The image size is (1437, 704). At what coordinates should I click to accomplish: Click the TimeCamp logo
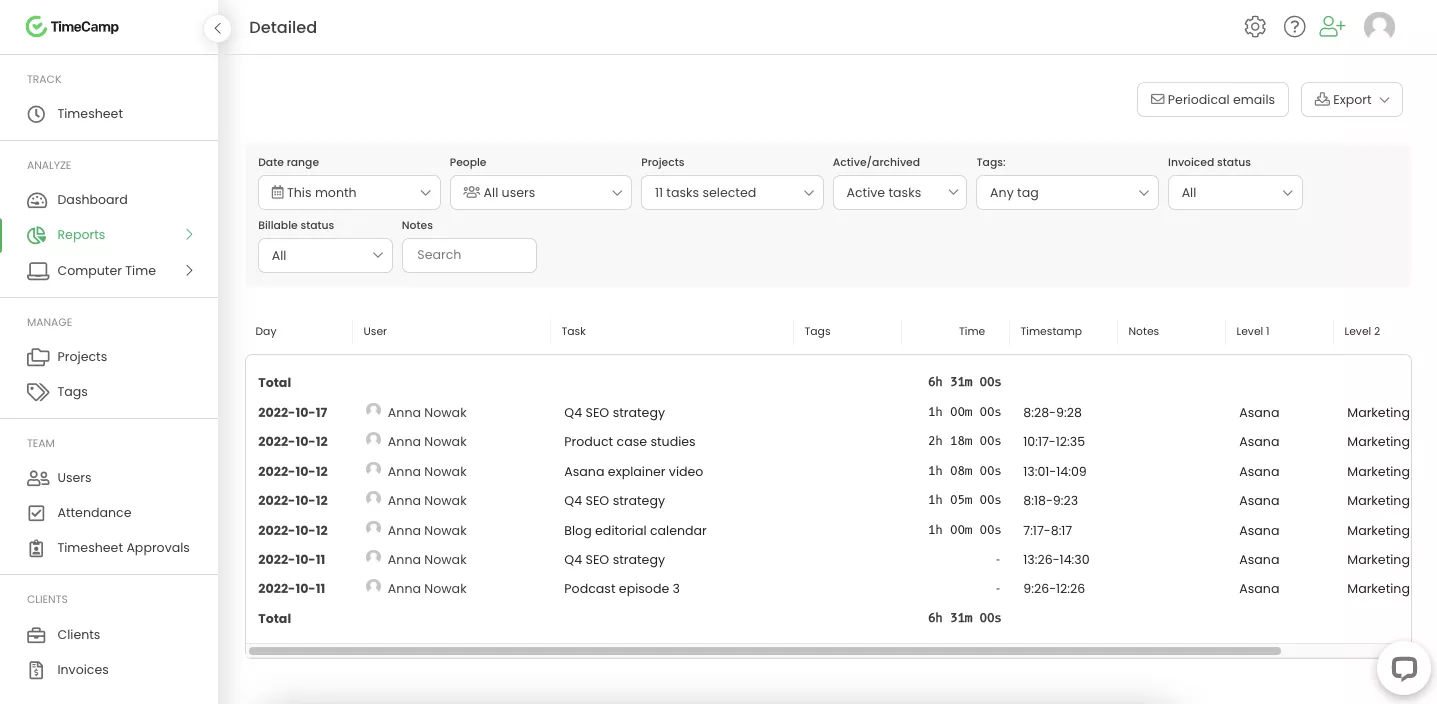(73, 27)
